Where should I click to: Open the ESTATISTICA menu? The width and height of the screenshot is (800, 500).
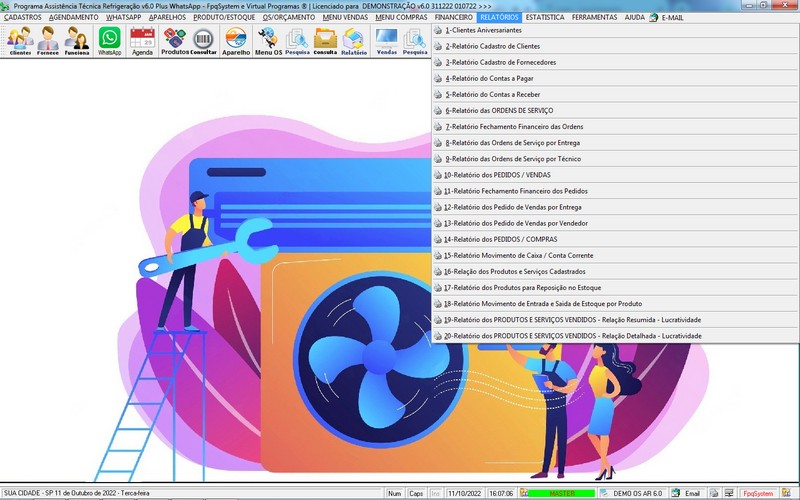click(x=544, y=18)
